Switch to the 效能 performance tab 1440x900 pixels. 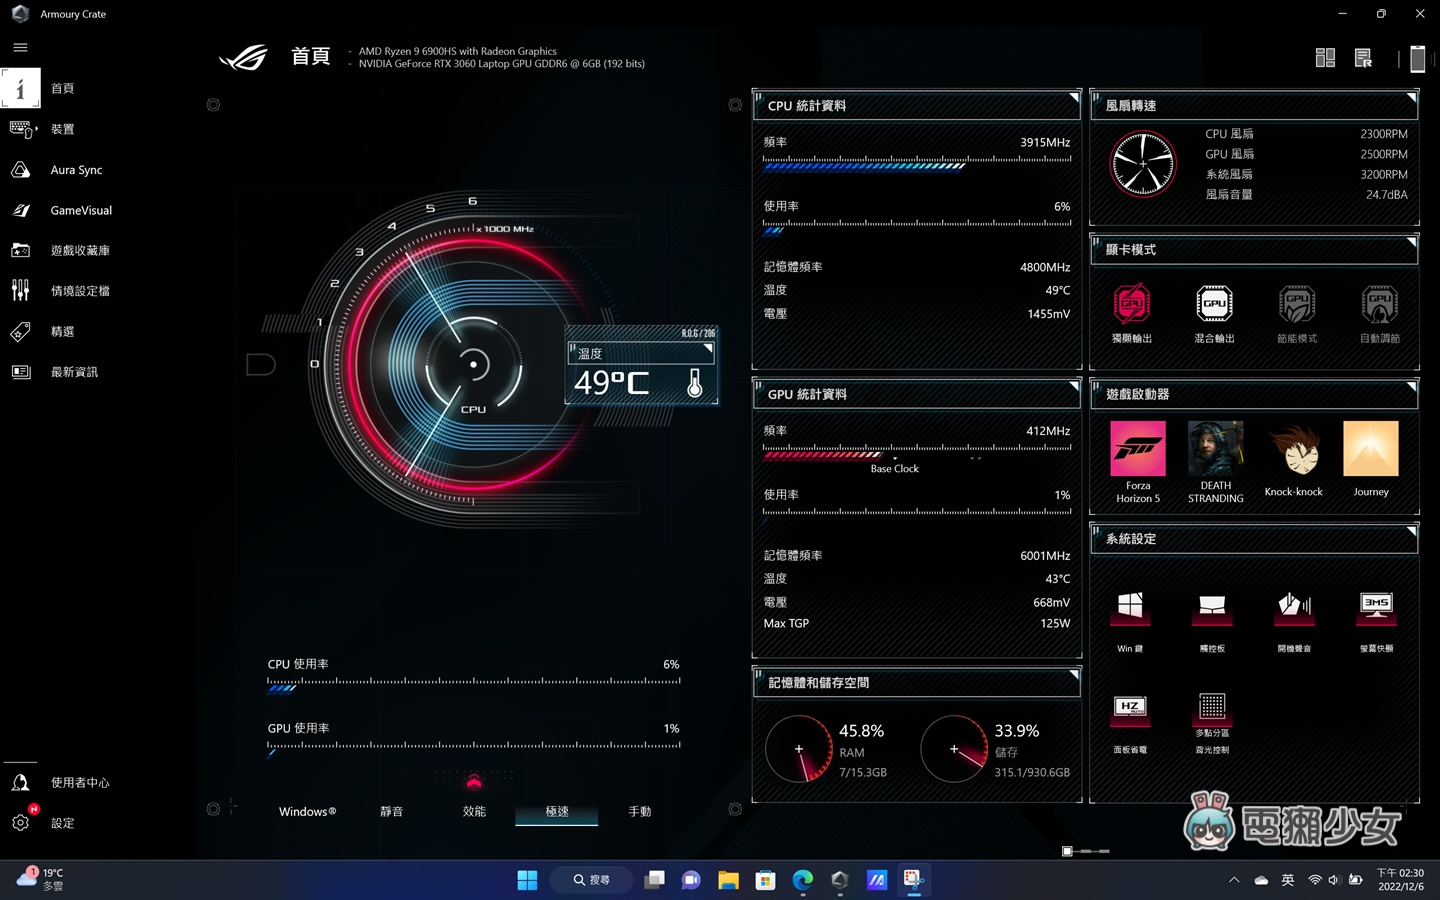coord(474,811)
